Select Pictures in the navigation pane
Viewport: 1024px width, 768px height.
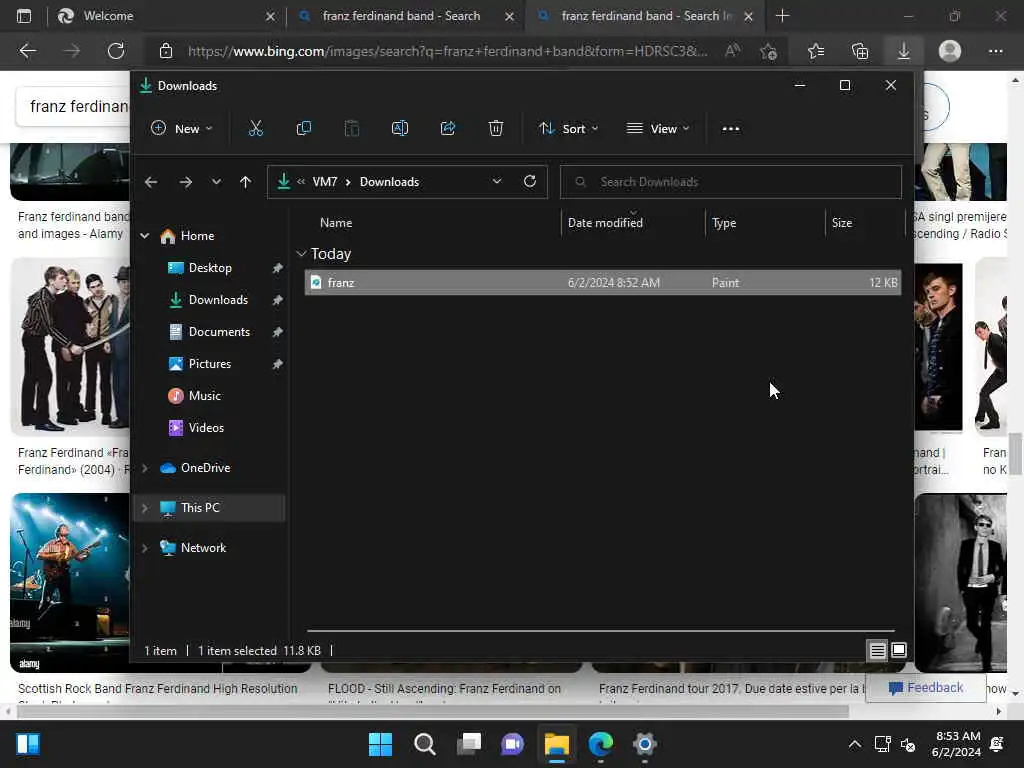point(209,364)
